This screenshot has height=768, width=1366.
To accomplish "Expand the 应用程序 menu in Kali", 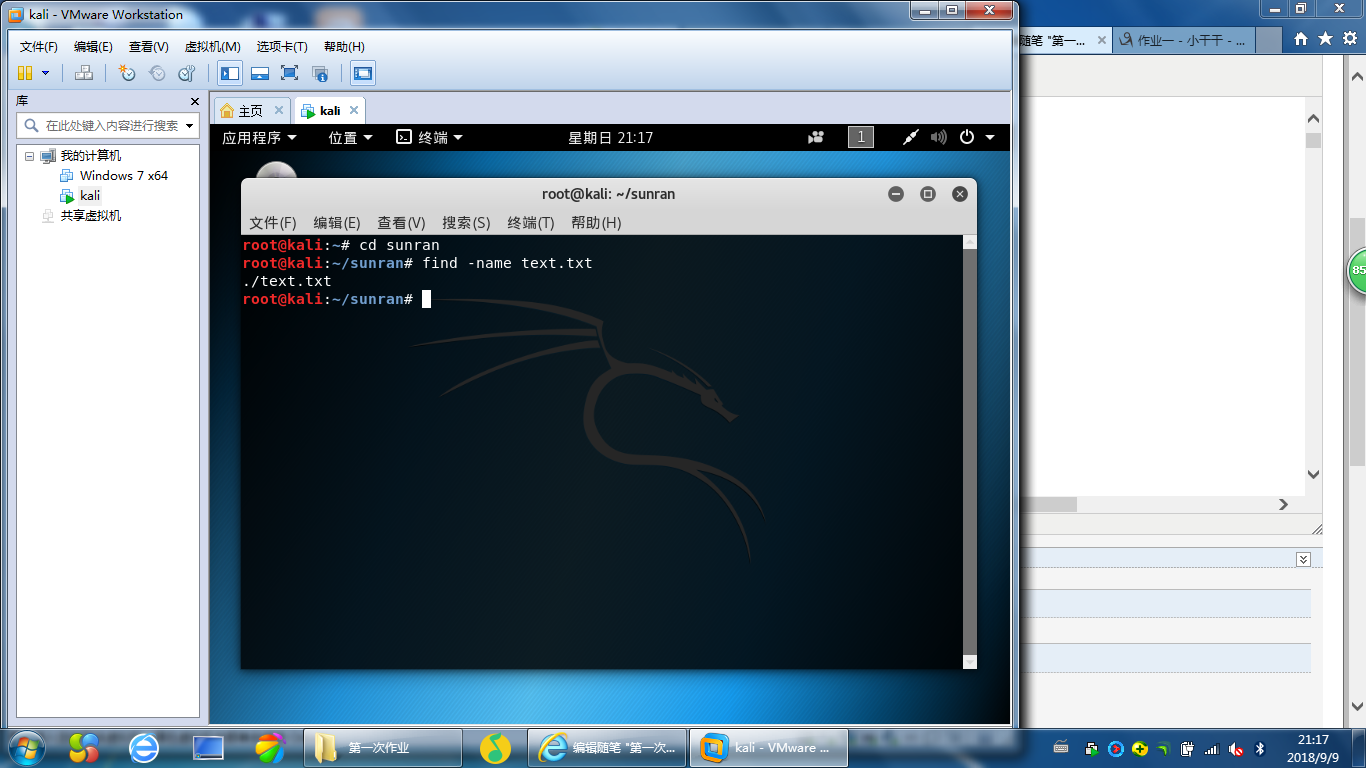I will (x=259, y=138).
